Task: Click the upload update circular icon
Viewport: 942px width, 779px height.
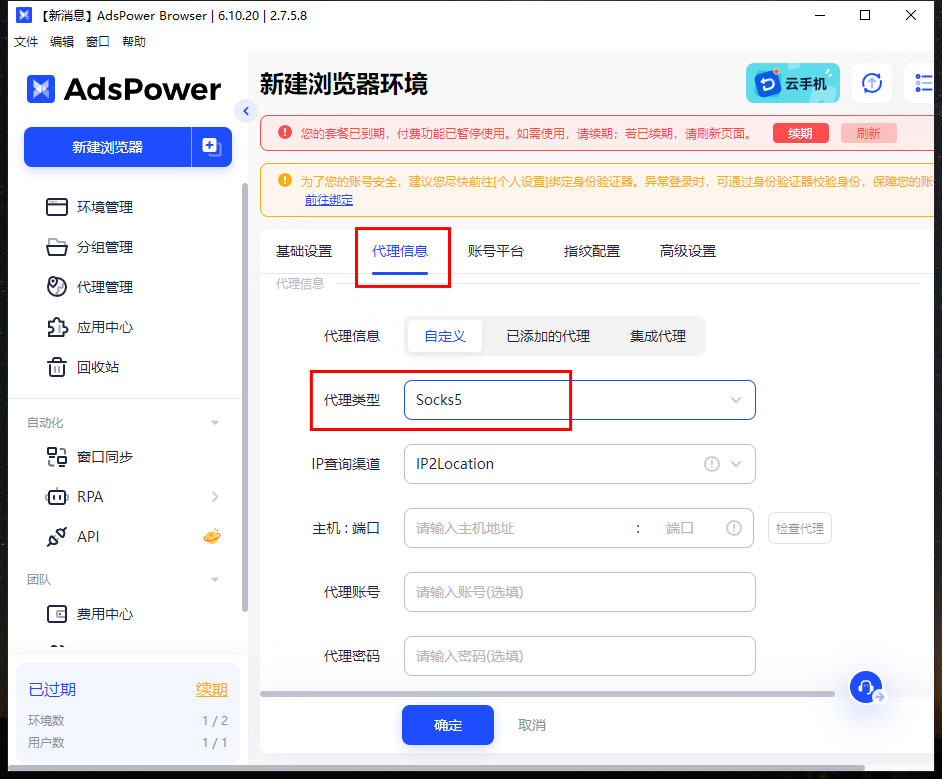Action: coord(872,83)
